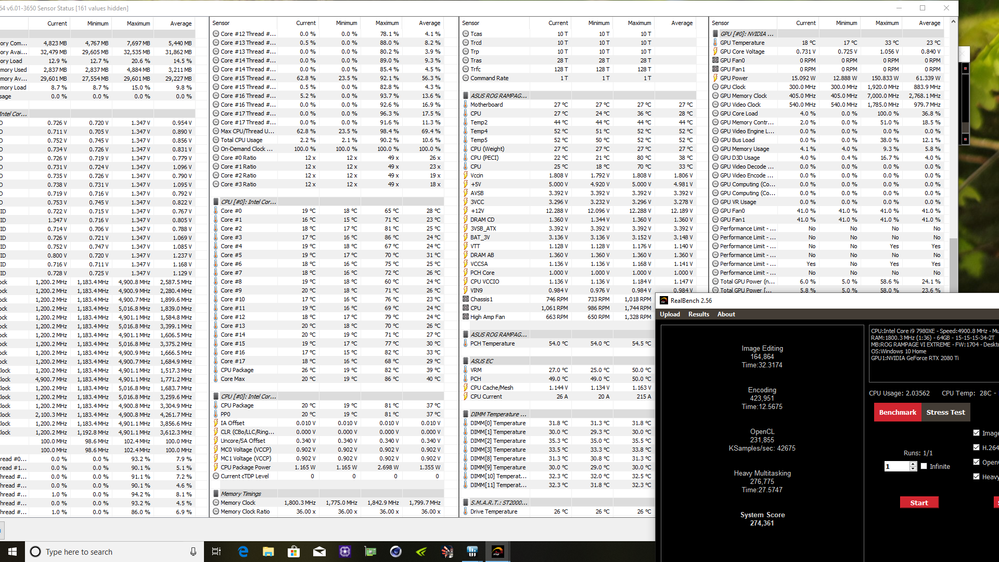Uncheck the Image Editing test checkbox
The height and width of the screenshot is (562, 999).
pos(976,433)
